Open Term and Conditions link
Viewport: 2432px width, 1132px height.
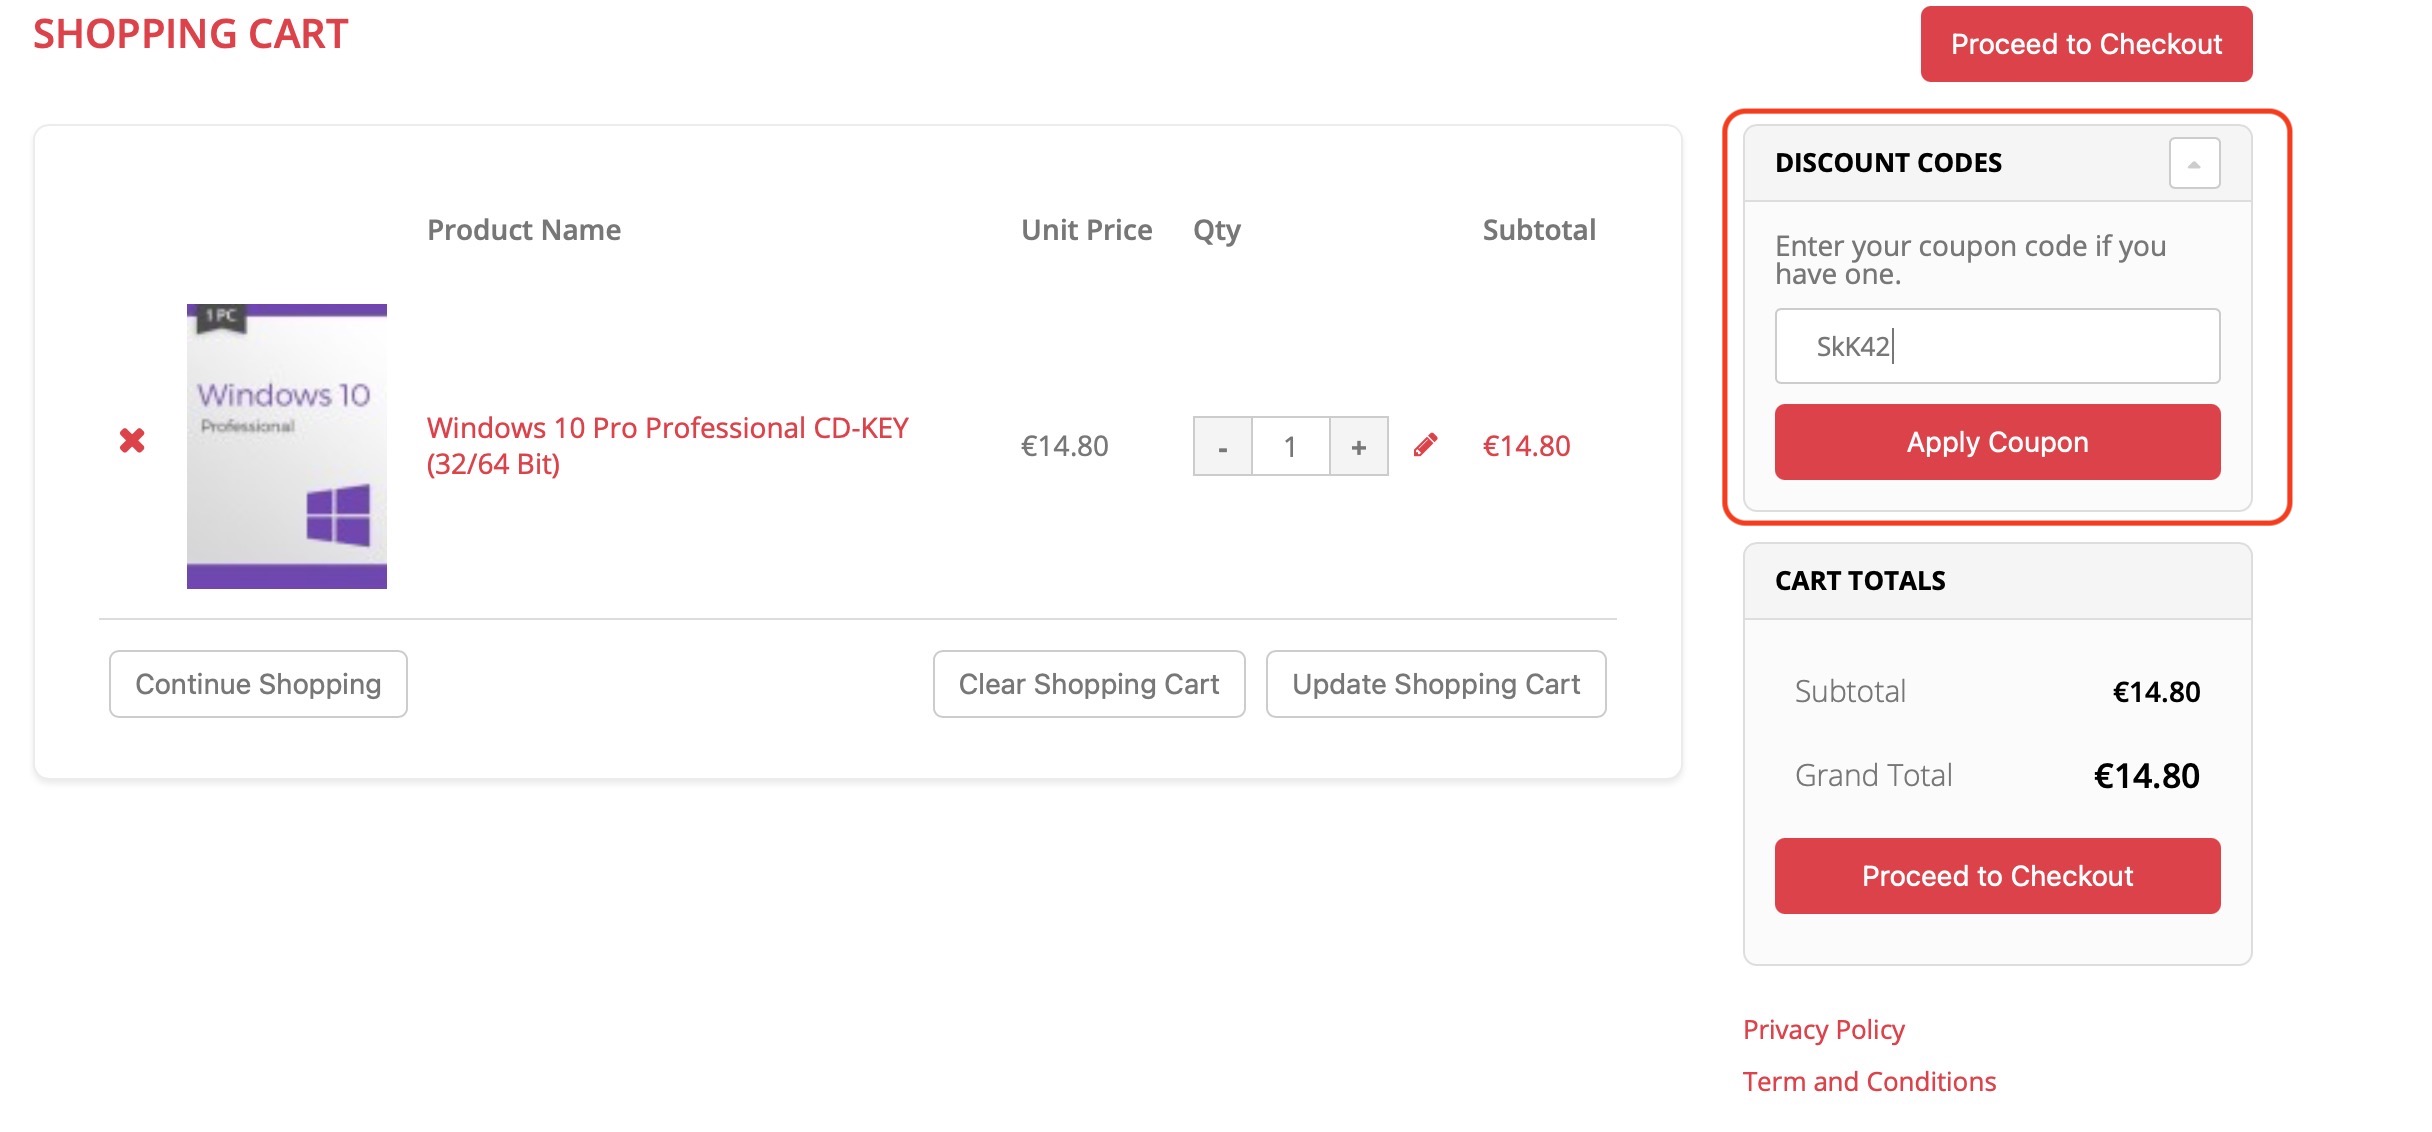tap(1868, 1081)
